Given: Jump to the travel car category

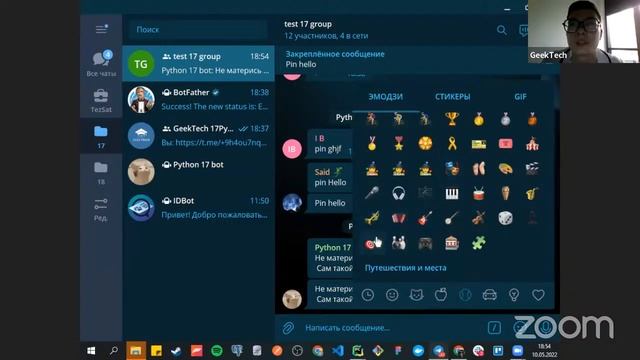Looking at the screenshot, I should click(489, 295).
